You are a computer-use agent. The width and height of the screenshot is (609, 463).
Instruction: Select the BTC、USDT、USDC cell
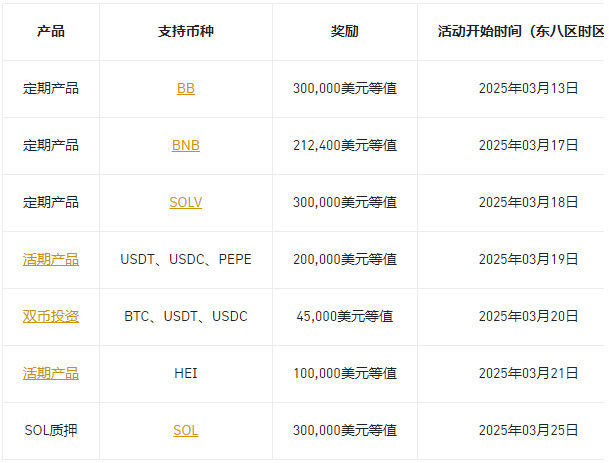186,316
